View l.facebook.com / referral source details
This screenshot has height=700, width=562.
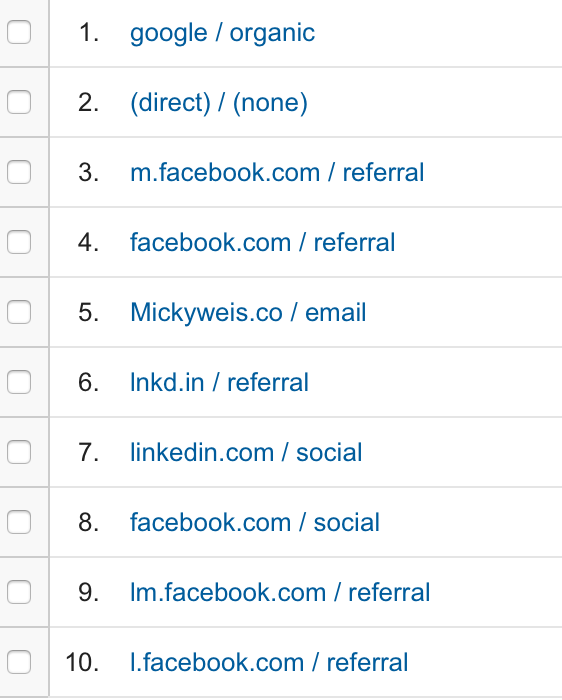click(x=269, y=662)
